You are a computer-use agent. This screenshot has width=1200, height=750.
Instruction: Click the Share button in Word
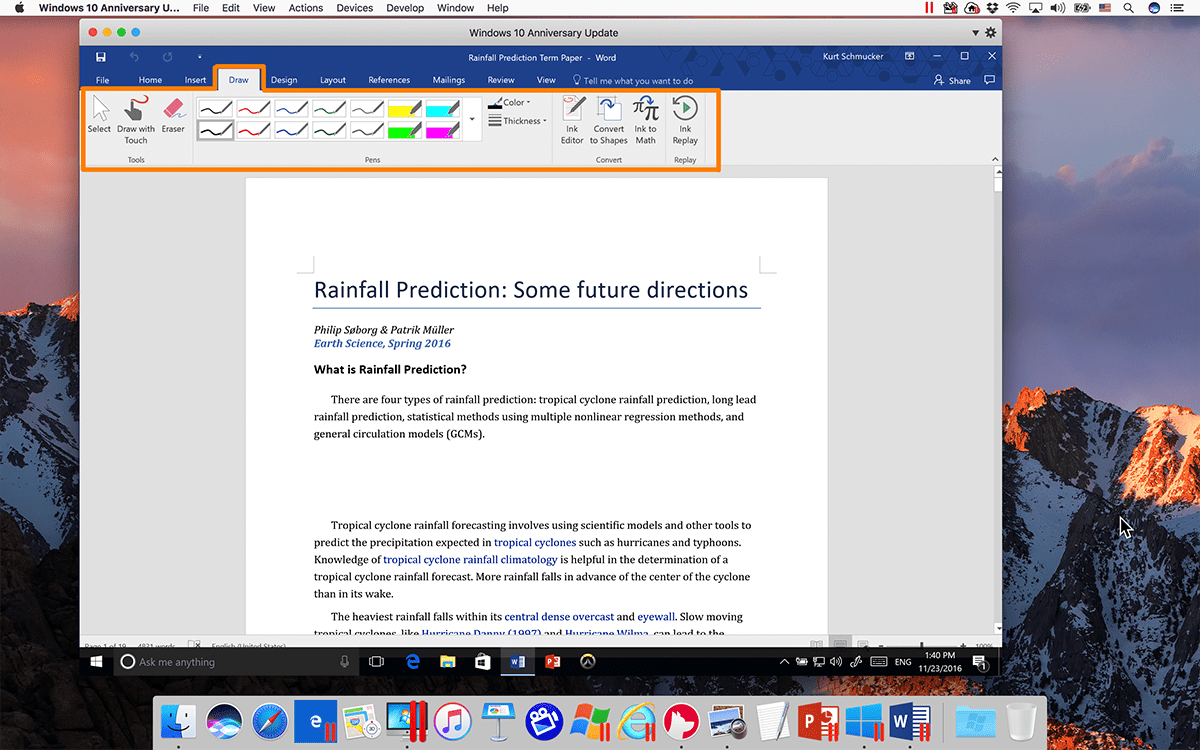(x=952, y=80)
